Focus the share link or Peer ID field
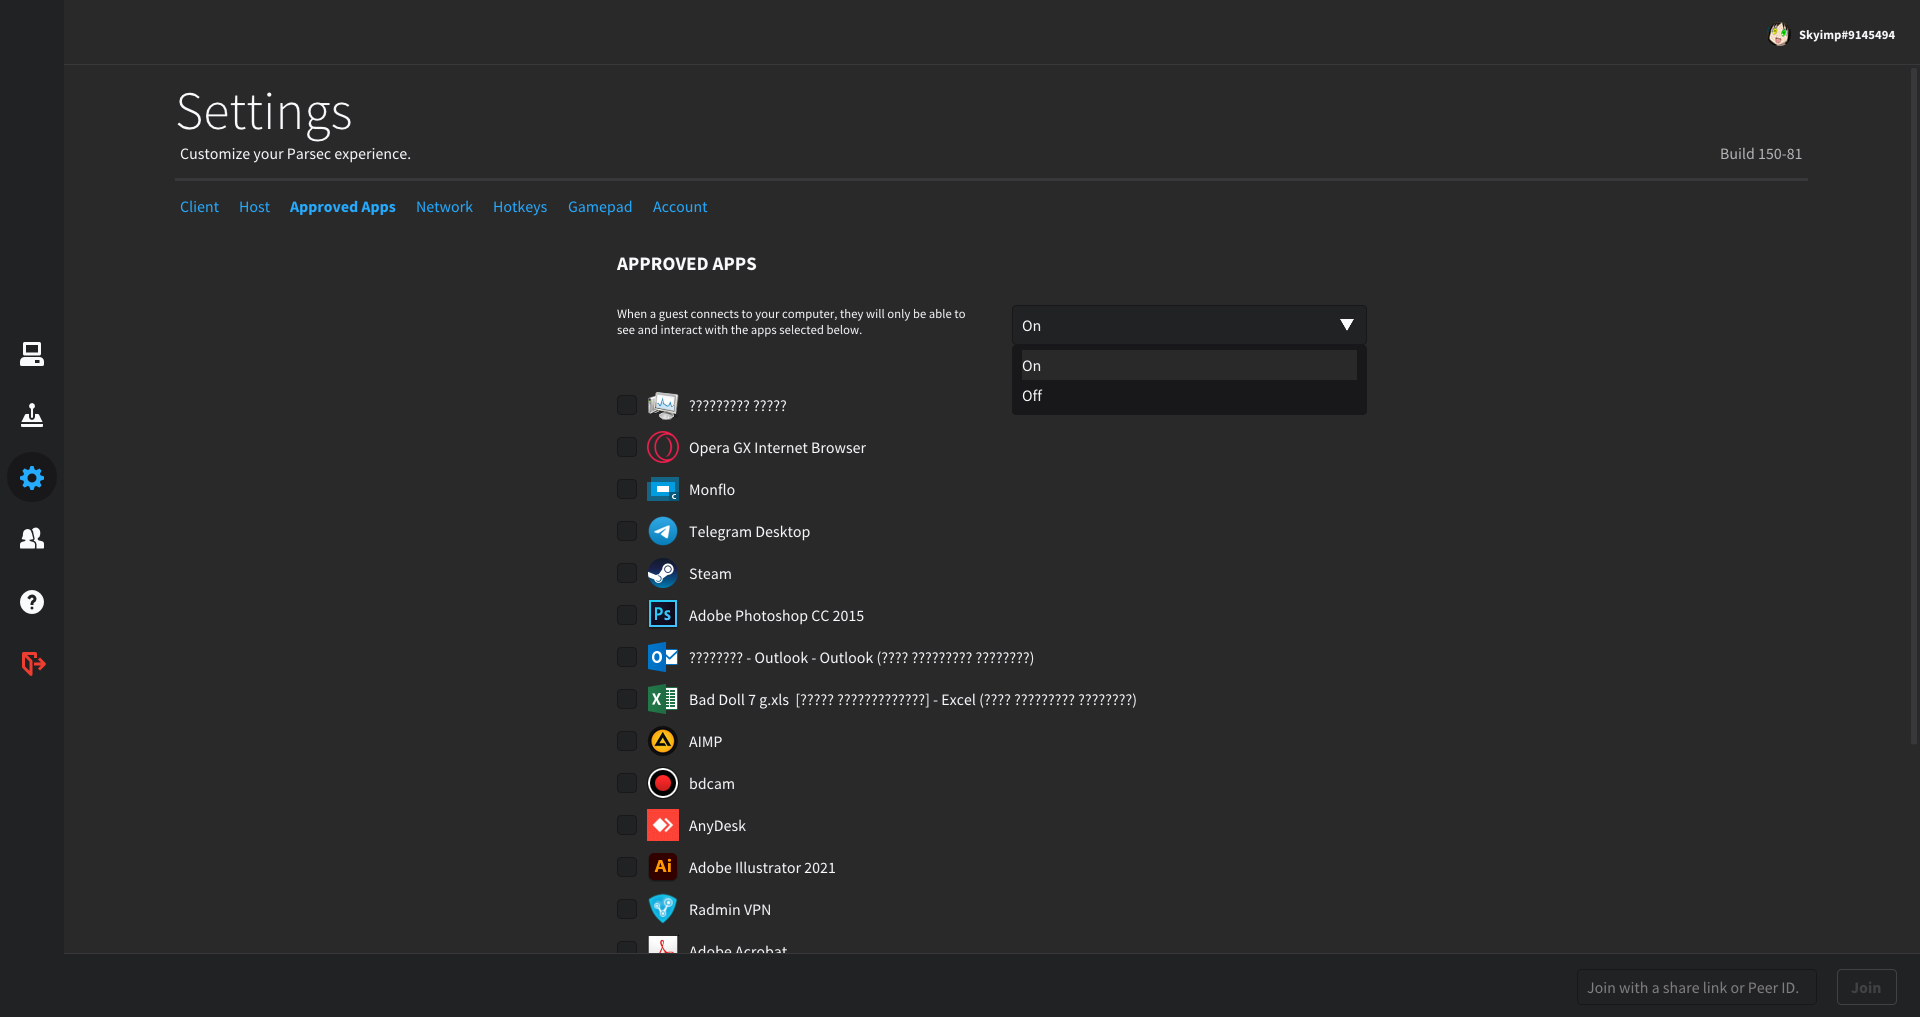This screenshot has height=1017, width=1920. coord(1697,987)
